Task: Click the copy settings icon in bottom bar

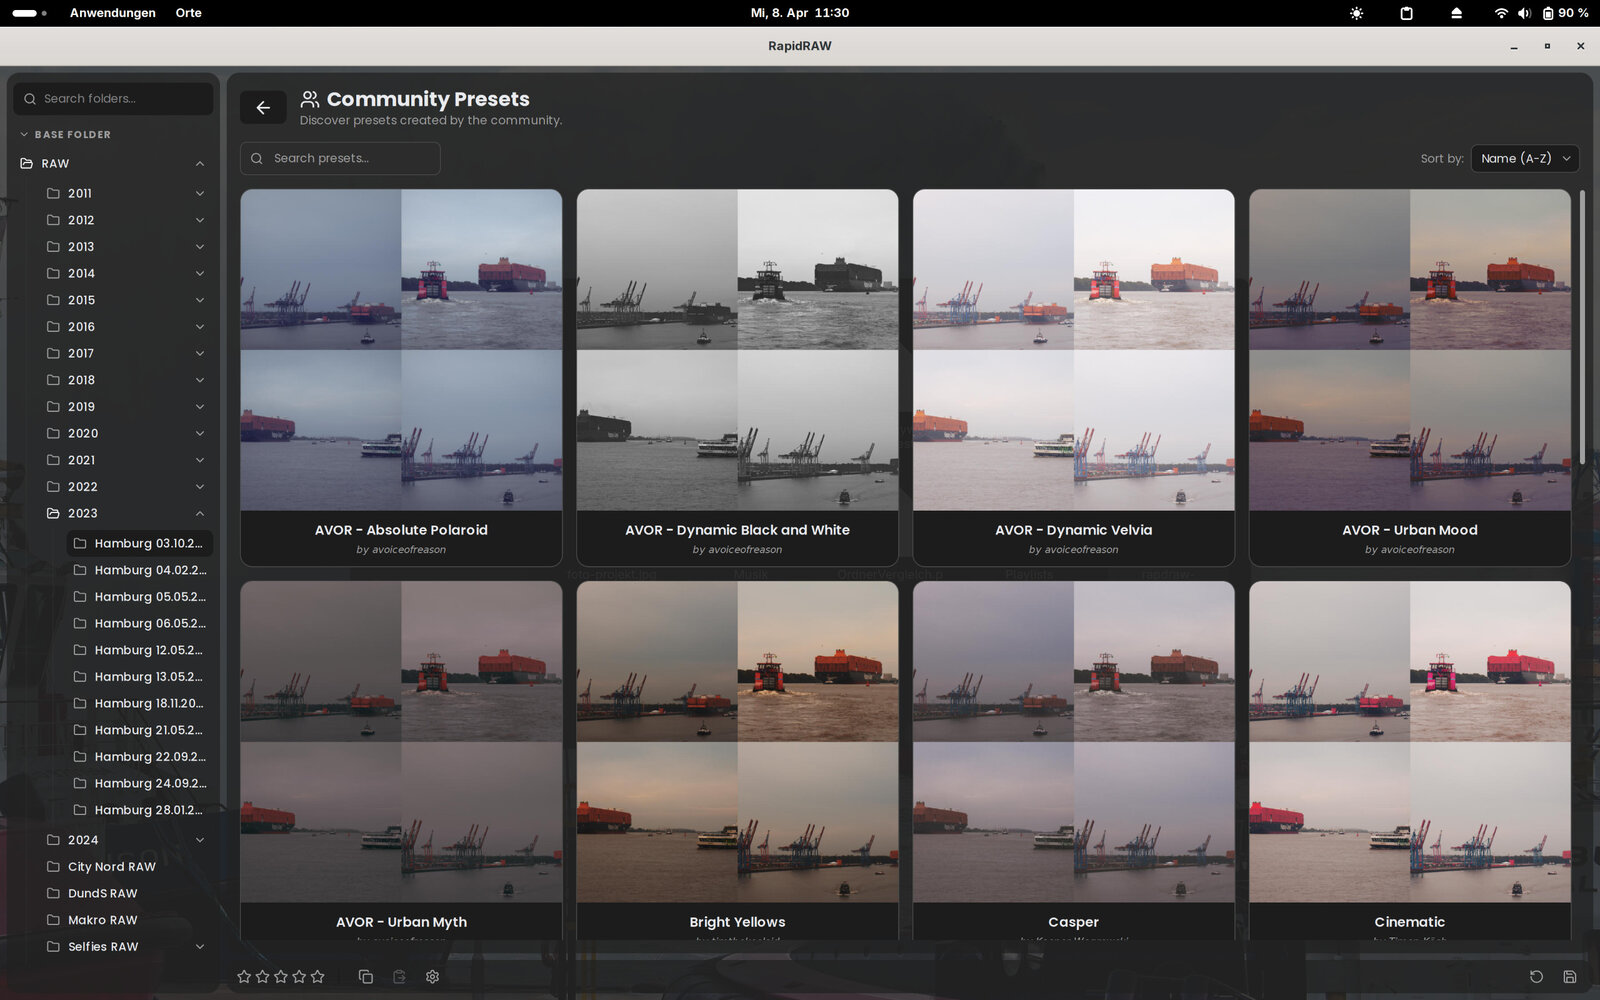Action: pyautogui.click(x=365, y=977)
